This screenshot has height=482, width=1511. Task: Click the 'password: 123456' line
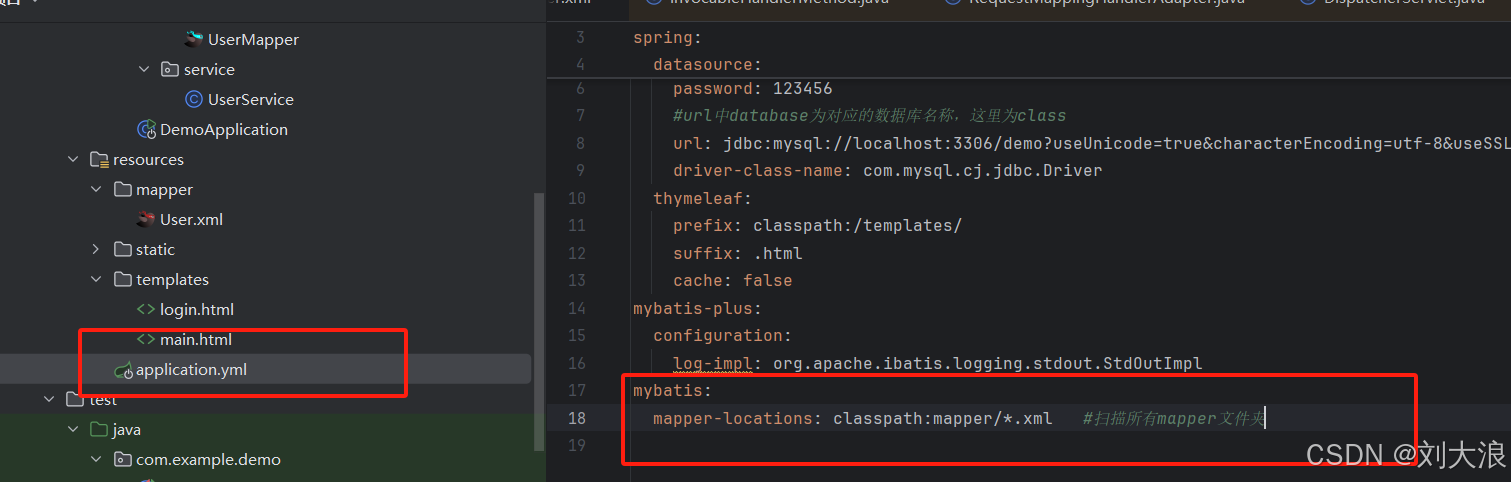coord(752,88)
